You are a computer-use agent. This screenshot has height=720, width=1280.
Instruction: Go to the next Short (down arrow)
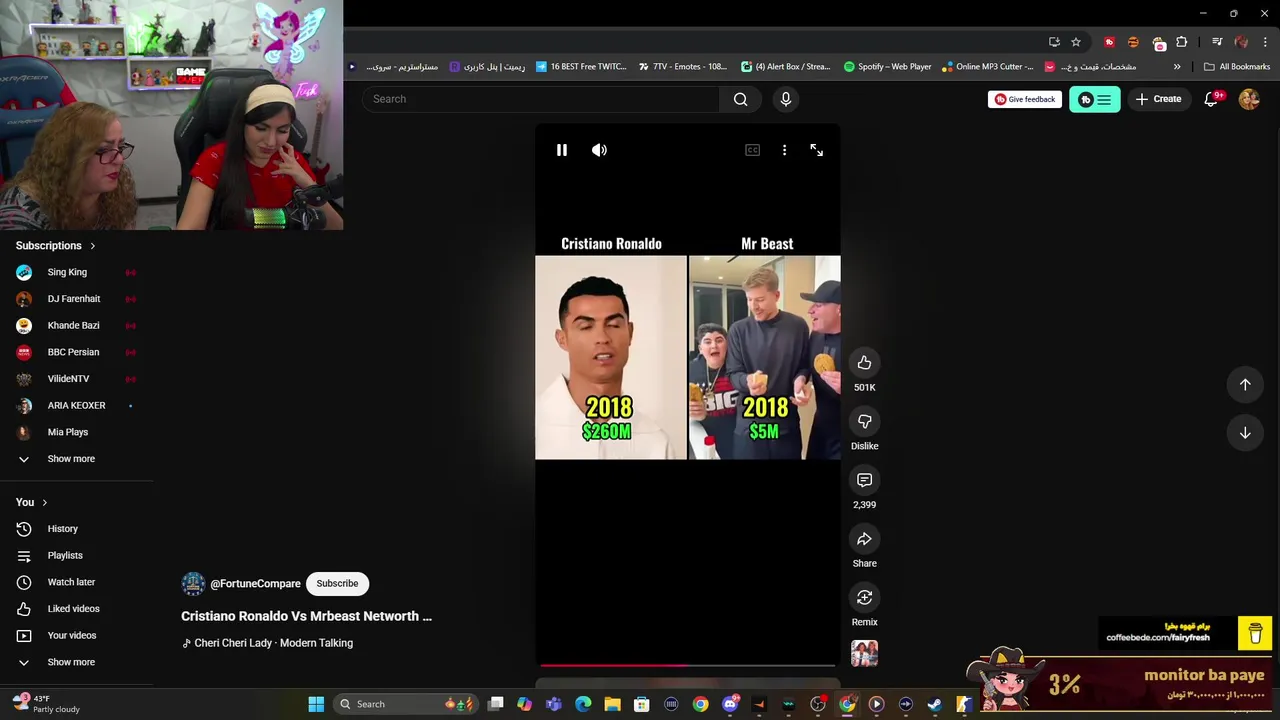[1245, 433]
